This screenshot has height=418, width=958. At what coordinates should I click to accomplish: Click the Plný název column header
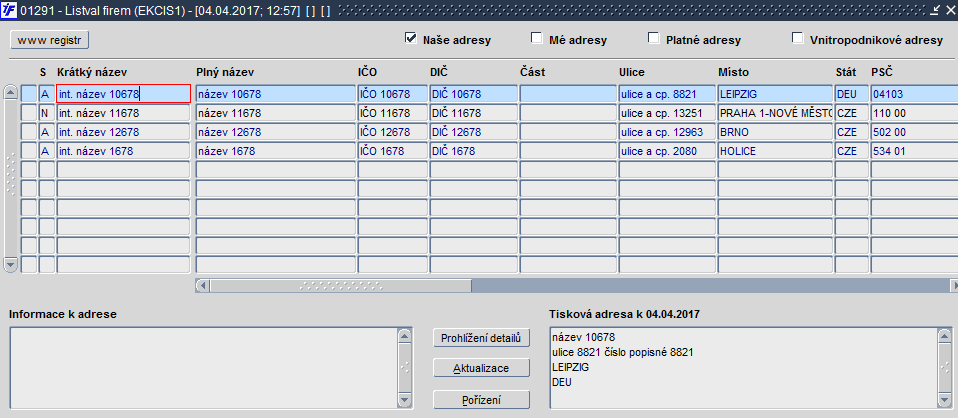point(225,72)
